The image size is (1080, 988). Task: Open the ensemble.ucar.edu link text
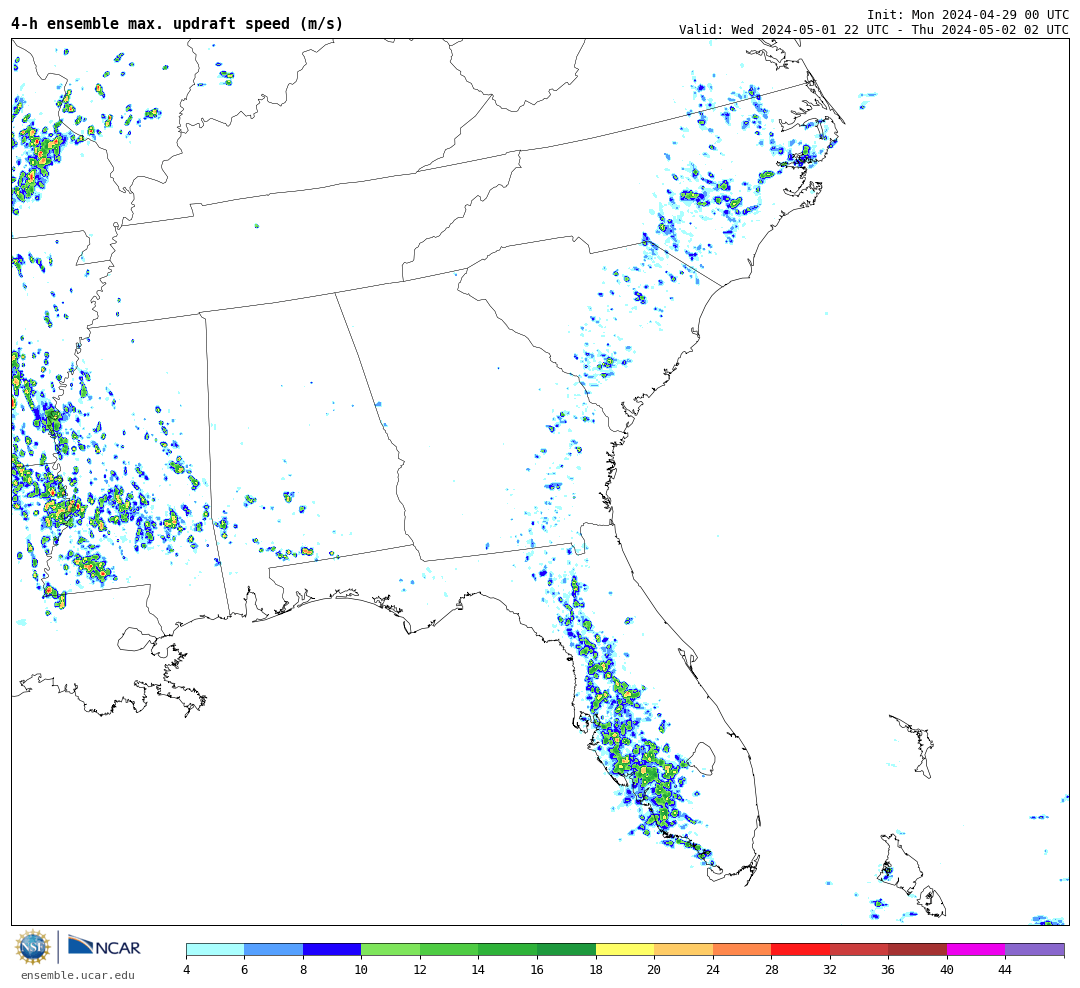pyautogui.click(x=78, y=975)
